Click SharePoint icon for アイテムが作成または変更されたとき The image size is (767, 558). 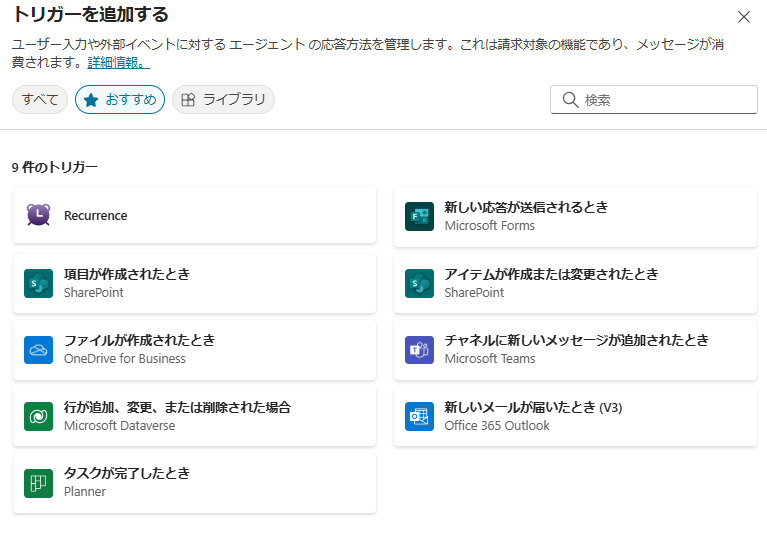pos(419,283)
